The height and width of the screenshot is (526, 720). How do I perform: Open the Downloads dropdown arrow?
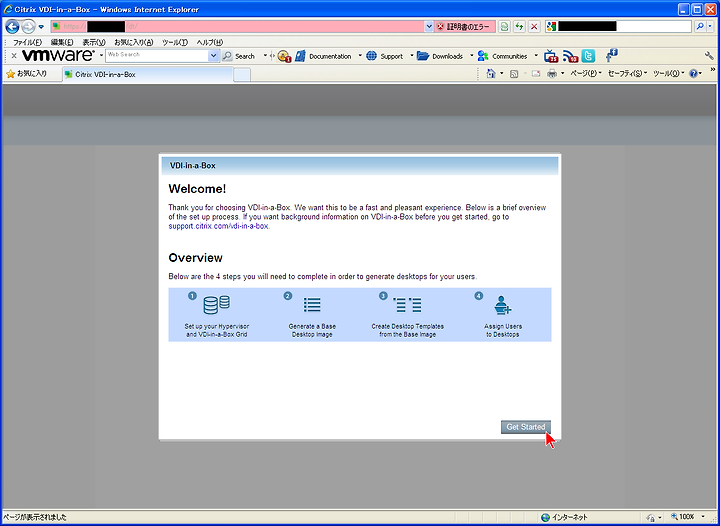click(x=471, y=56)
